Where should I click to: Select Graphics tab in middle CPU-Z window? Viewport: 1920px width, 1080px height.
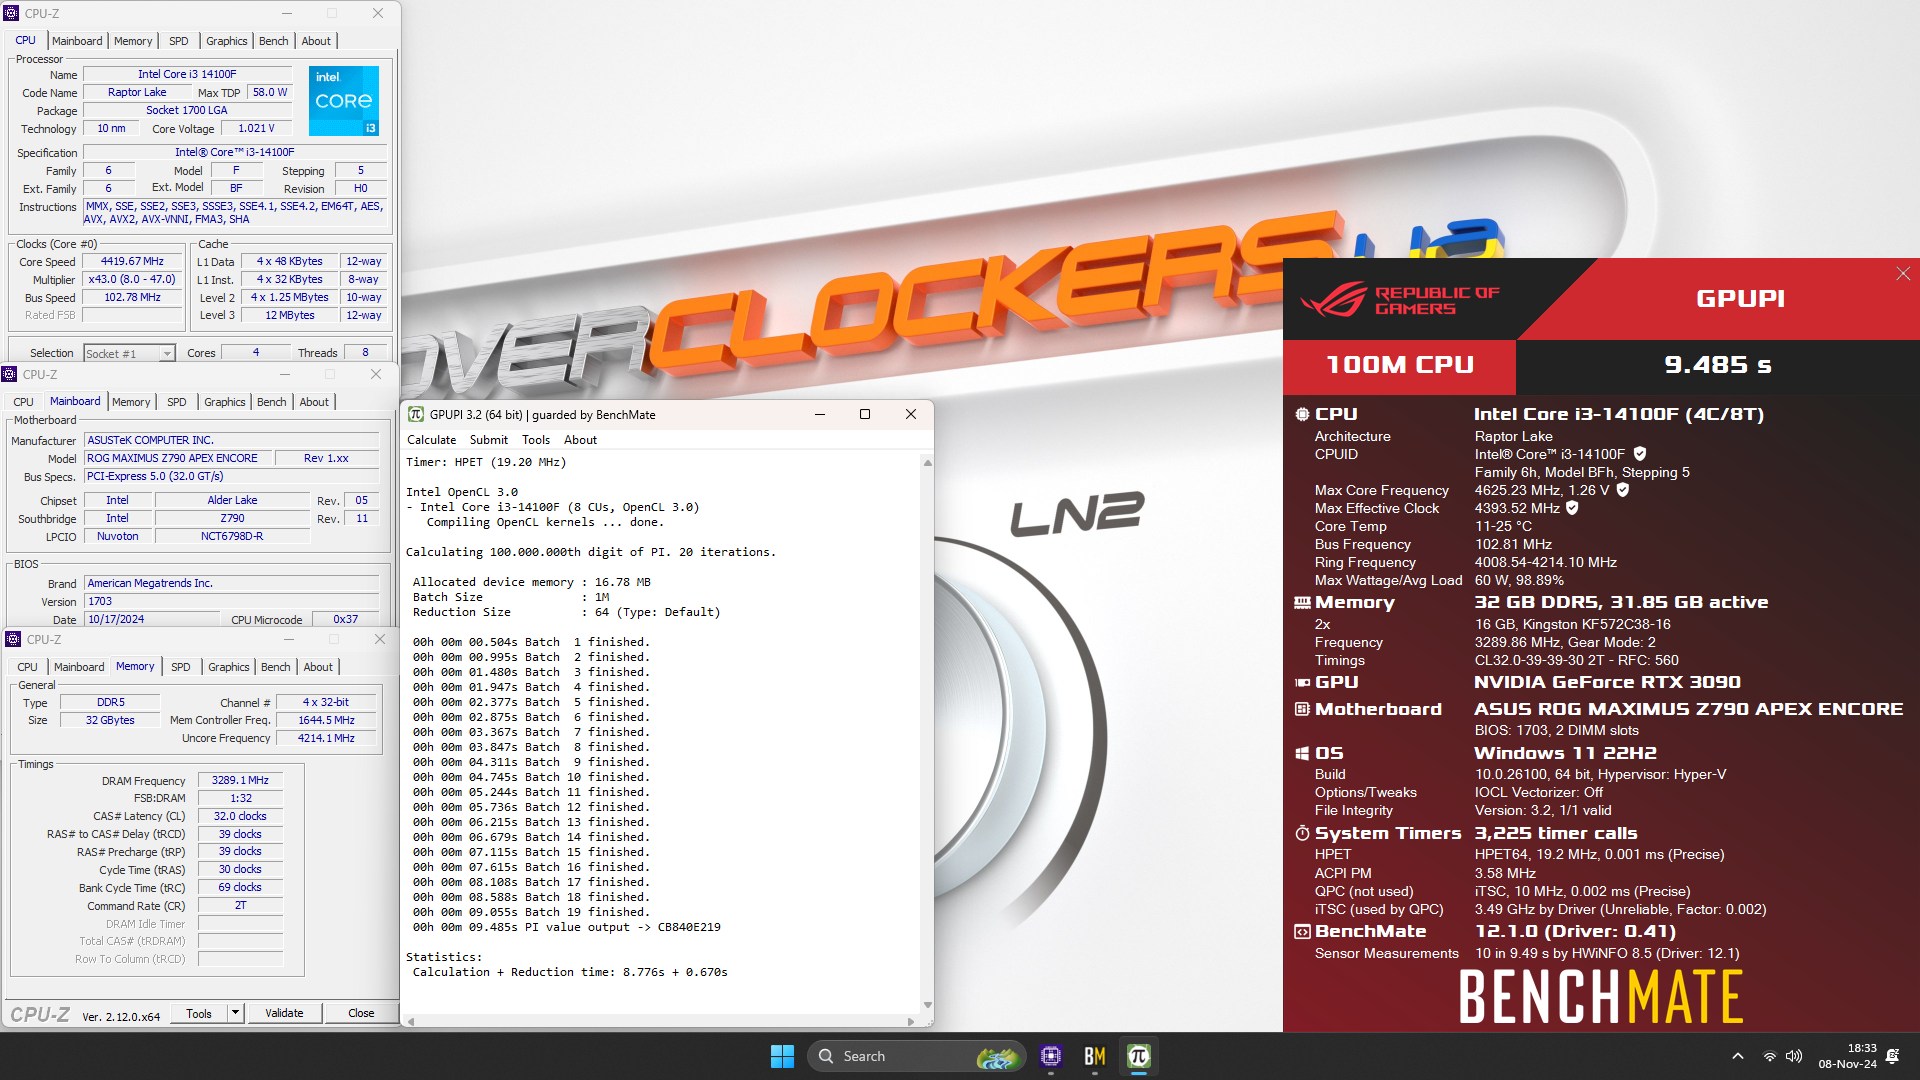(224, 402)
